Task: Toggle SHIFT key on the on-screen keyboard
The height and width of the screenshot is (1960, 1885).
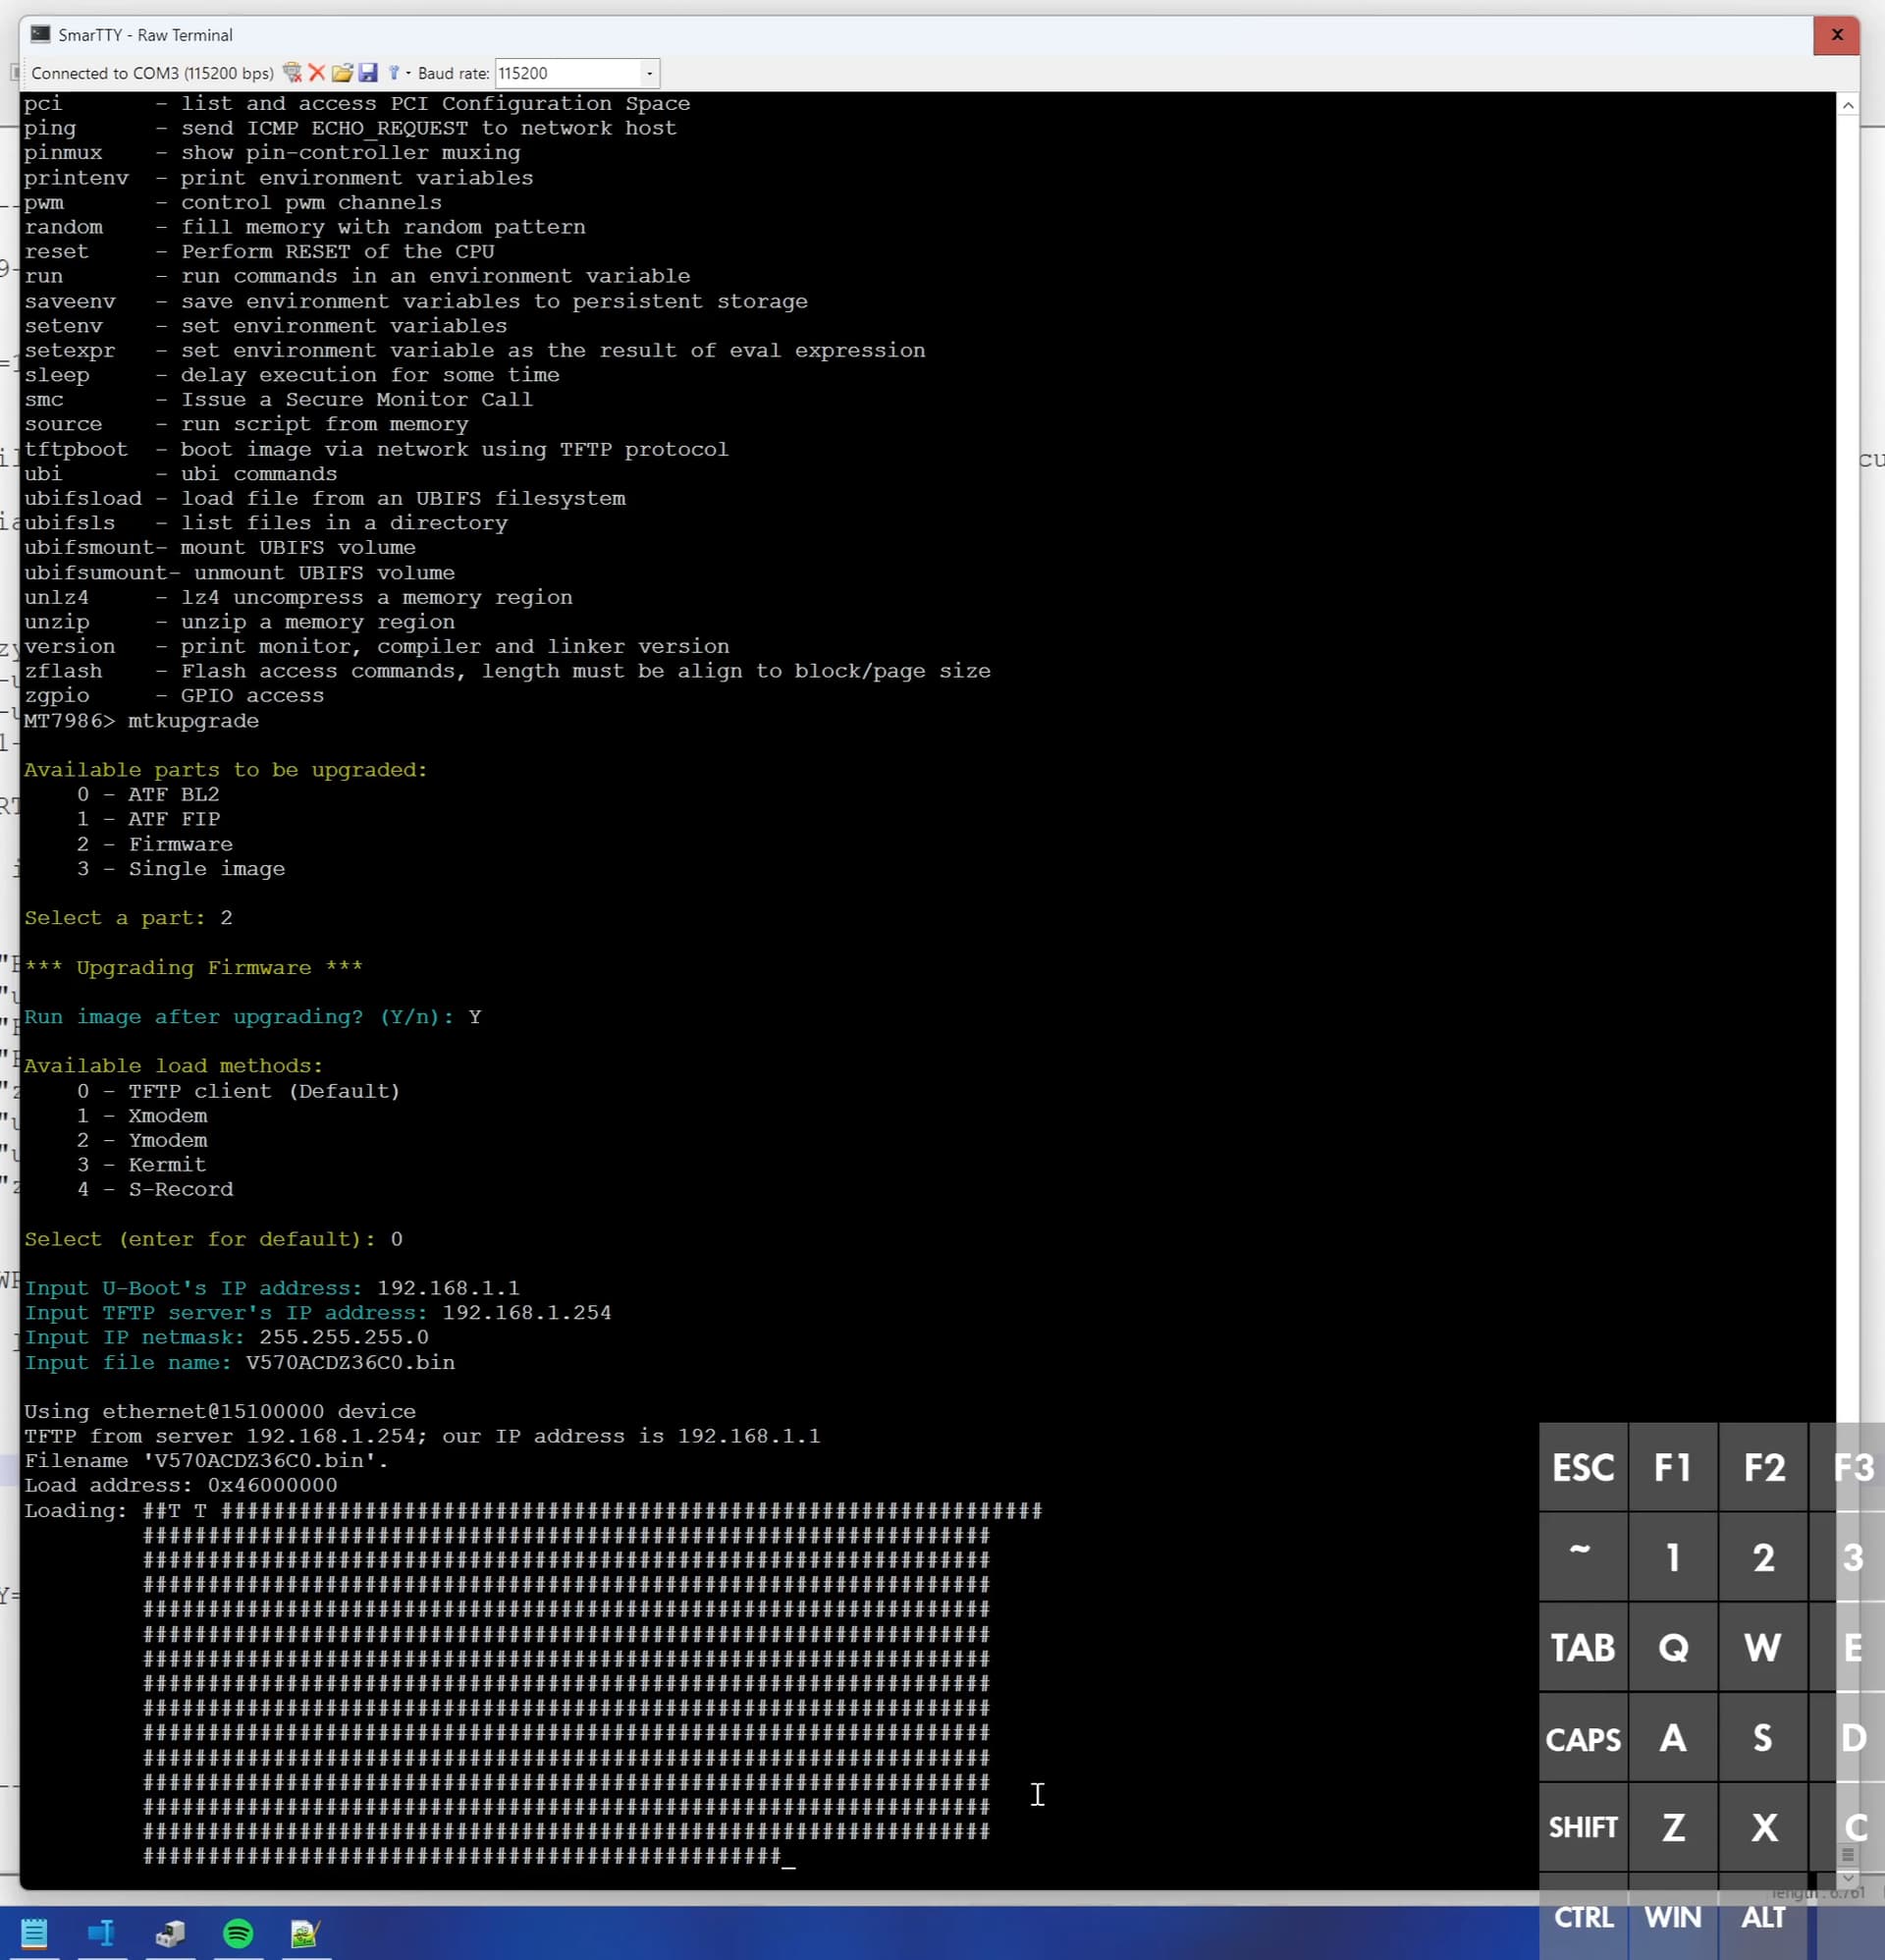Action: pyautogui.click(x=1582, y=1827)
